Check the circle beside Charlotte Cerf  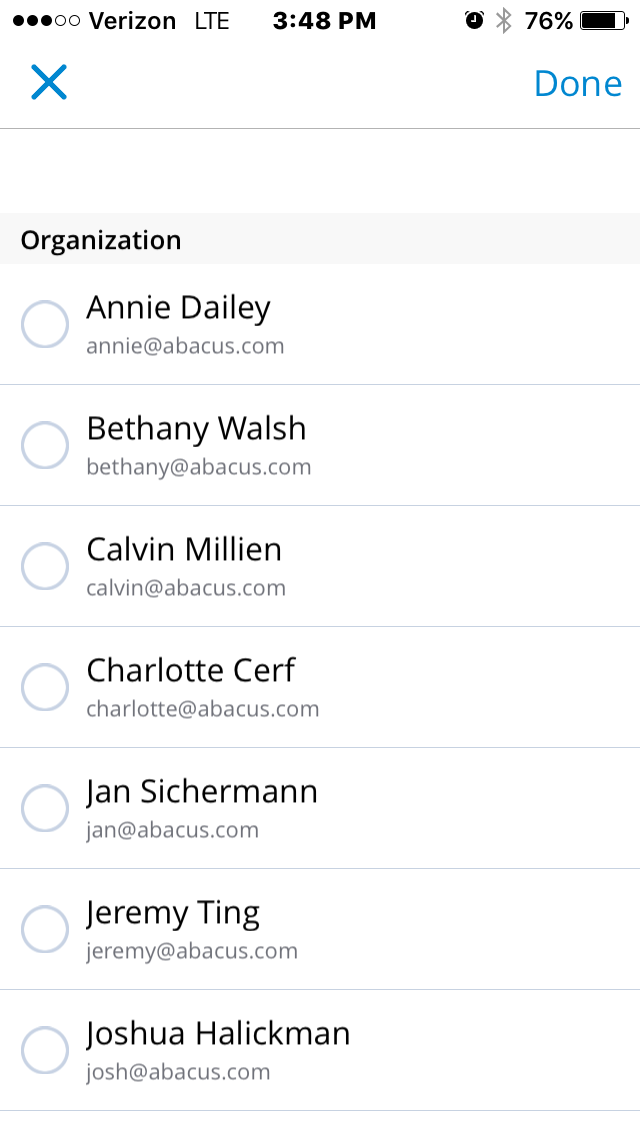point(45,687)
